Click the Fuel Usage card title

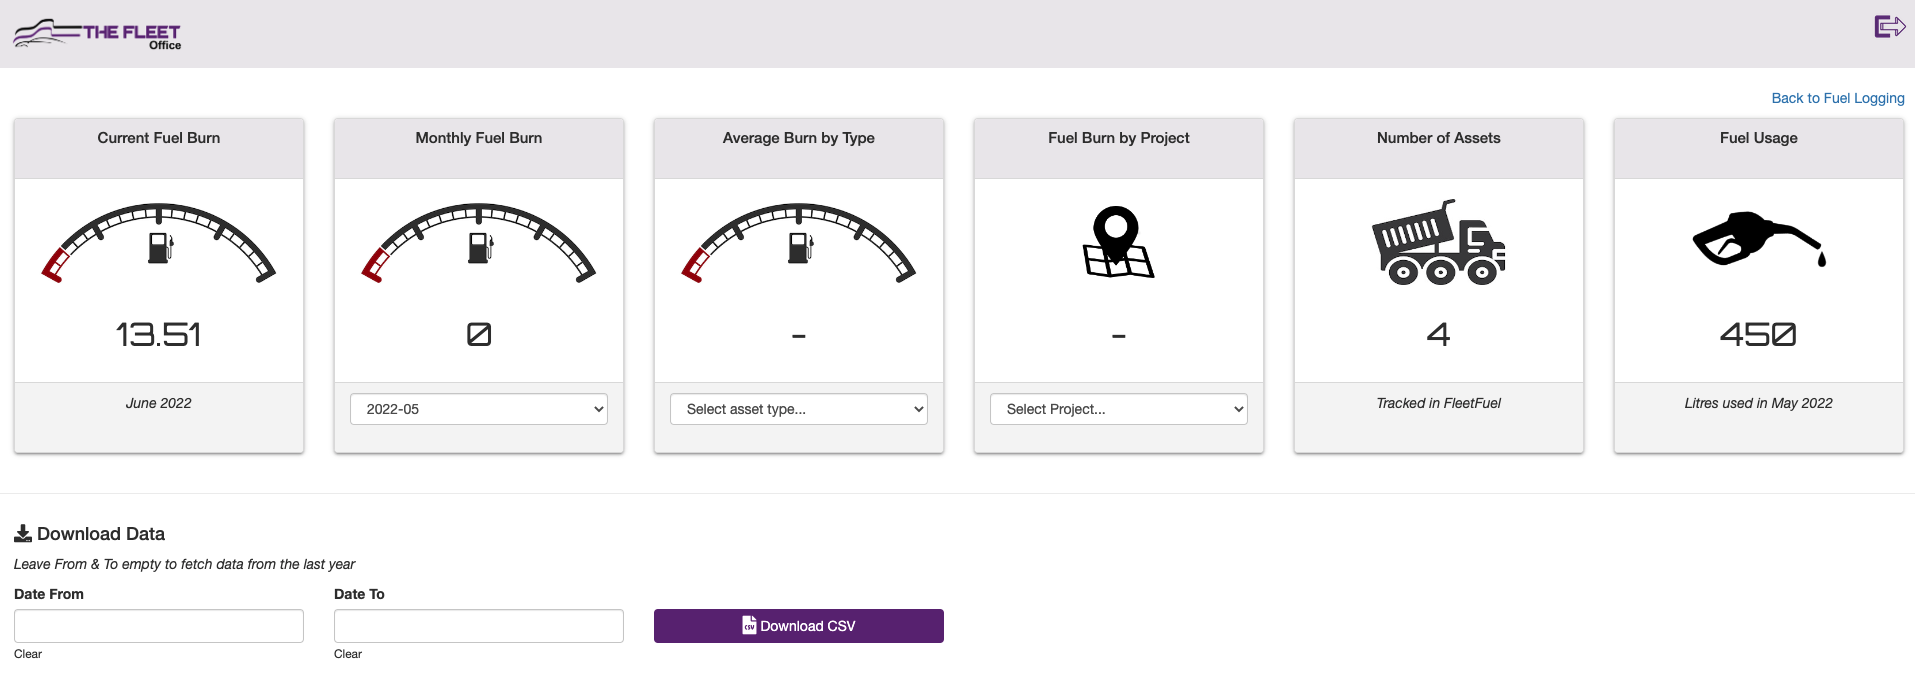(1759, 138)
